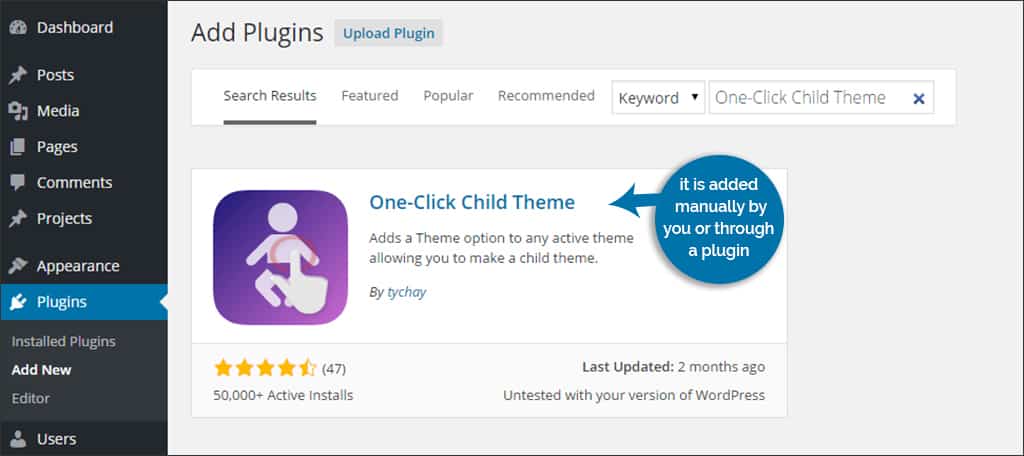Click the Pages sidebar icon
1024x456 pixels.
point(17,147)
